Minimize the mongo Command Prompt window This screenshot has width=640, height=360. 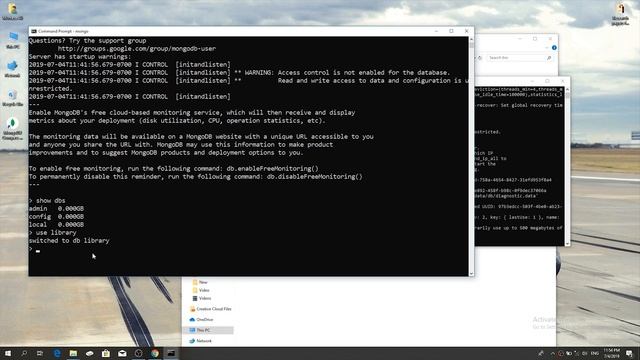436,31
